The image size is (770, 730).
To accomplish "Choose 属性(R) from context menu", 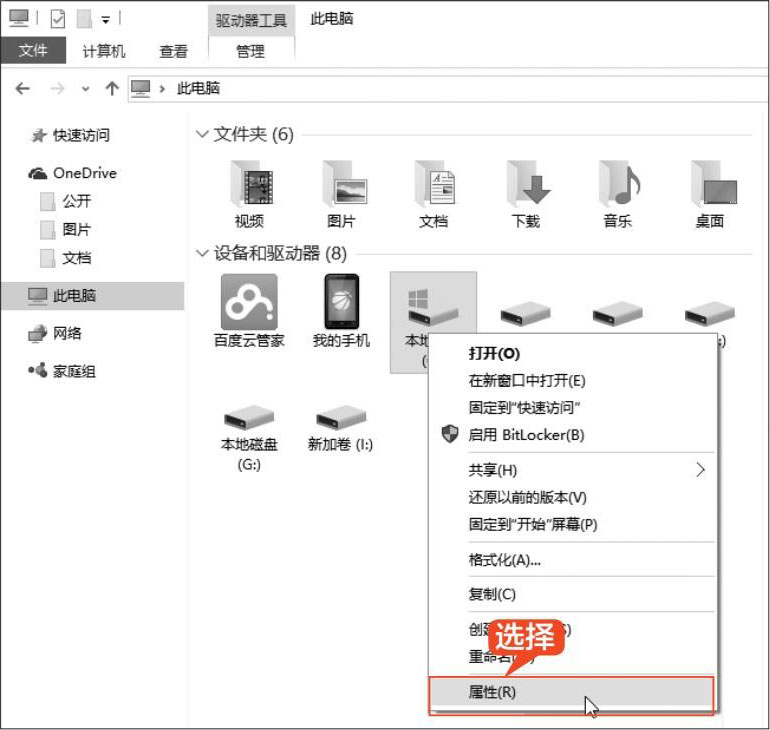I will pos(571,693).
